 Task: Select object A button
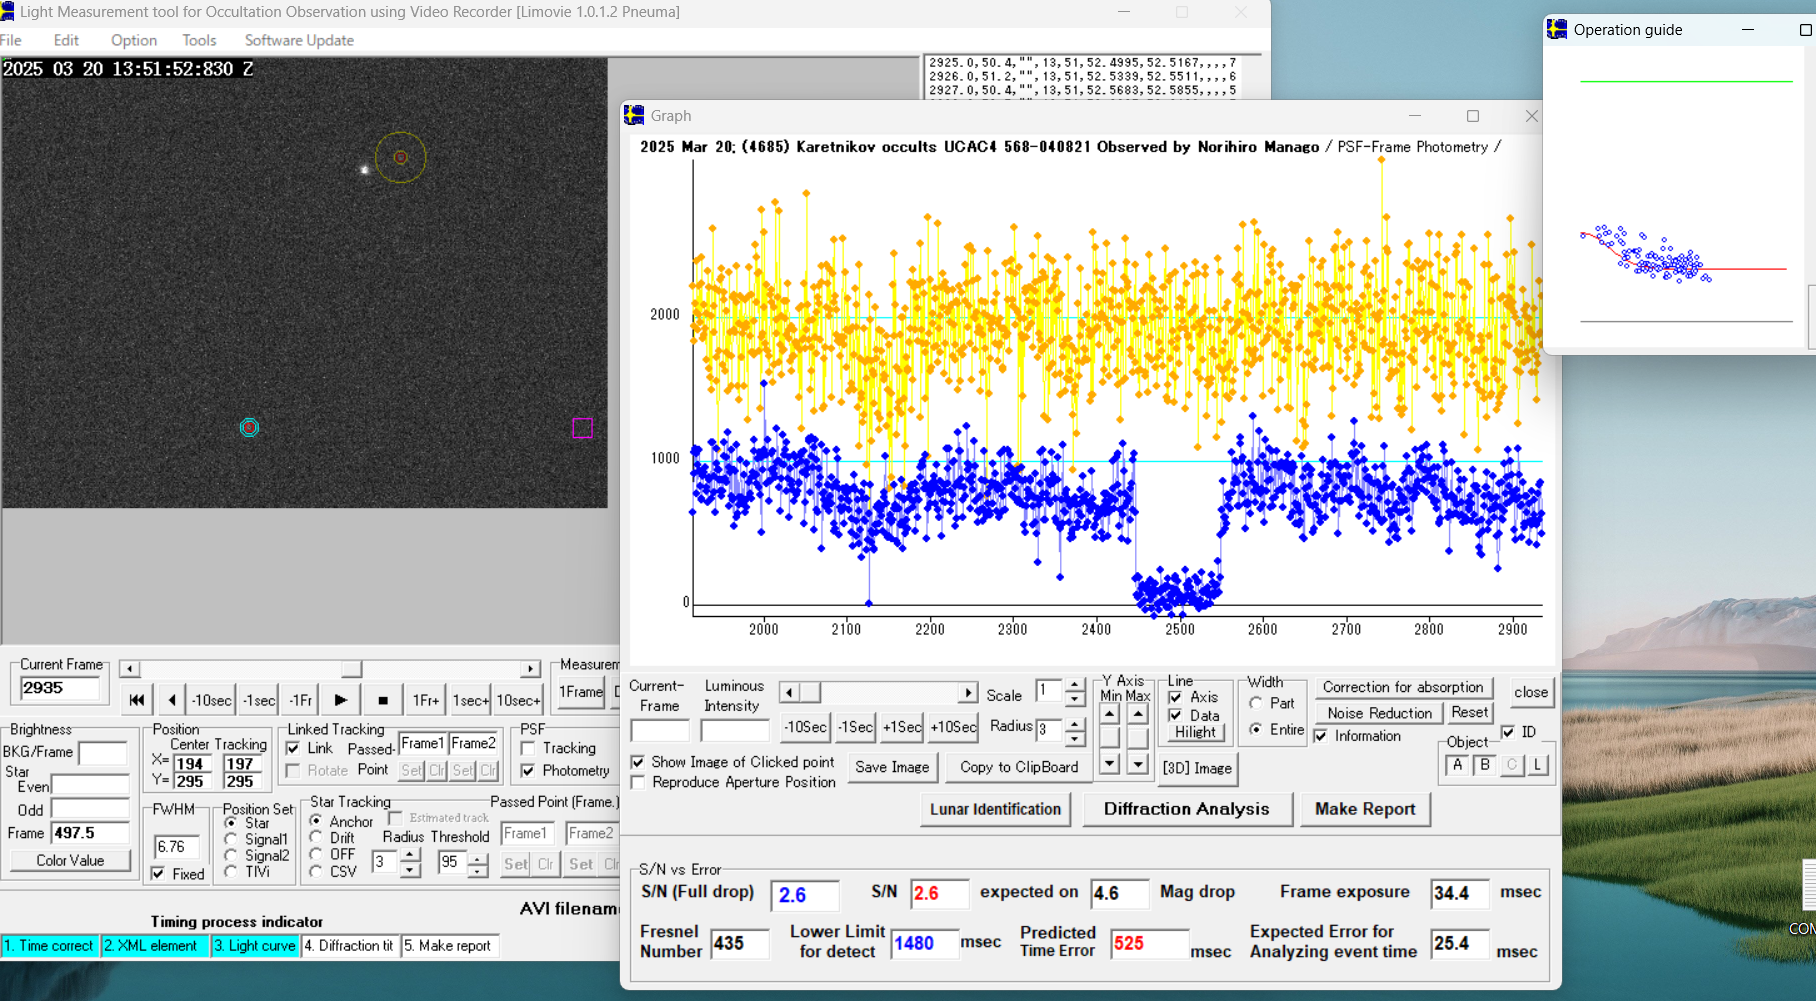pyautogui.click(x=1457, y=765)
